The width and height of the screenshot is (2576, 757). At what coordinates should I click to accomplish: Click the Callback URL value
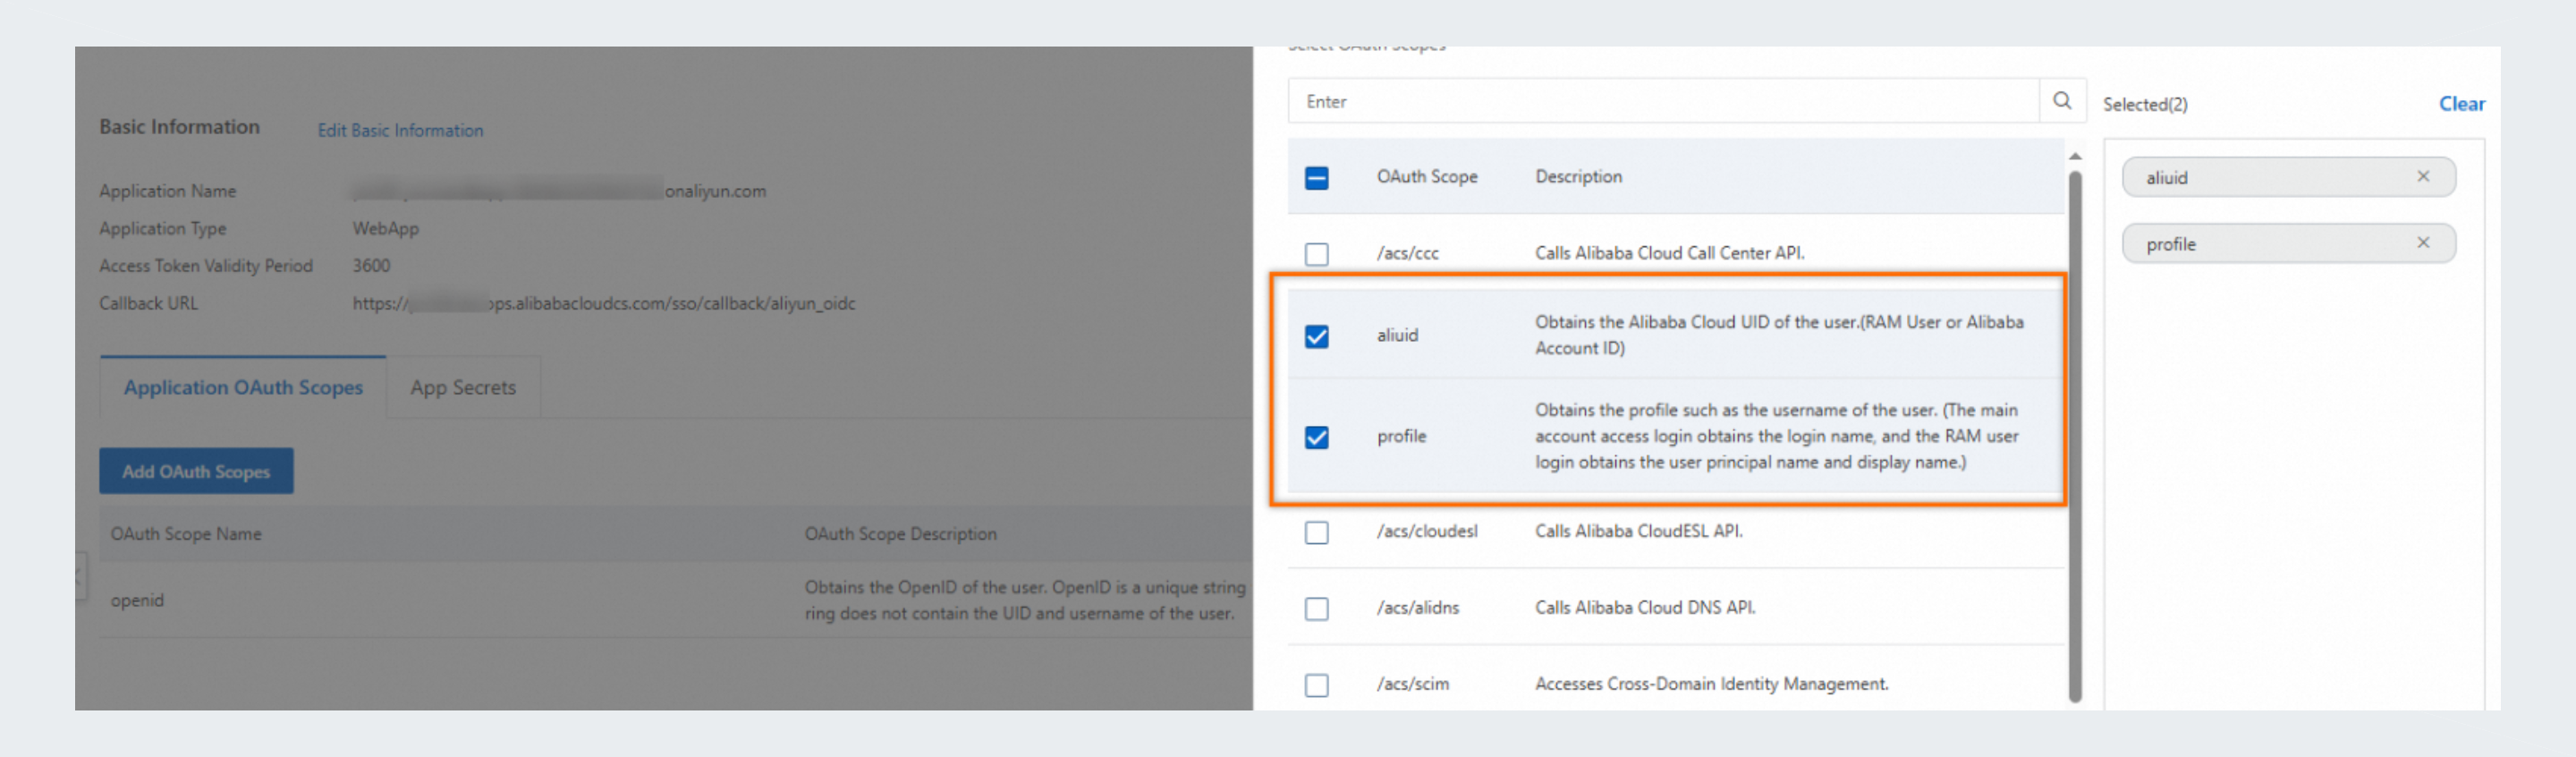[603, 303]
